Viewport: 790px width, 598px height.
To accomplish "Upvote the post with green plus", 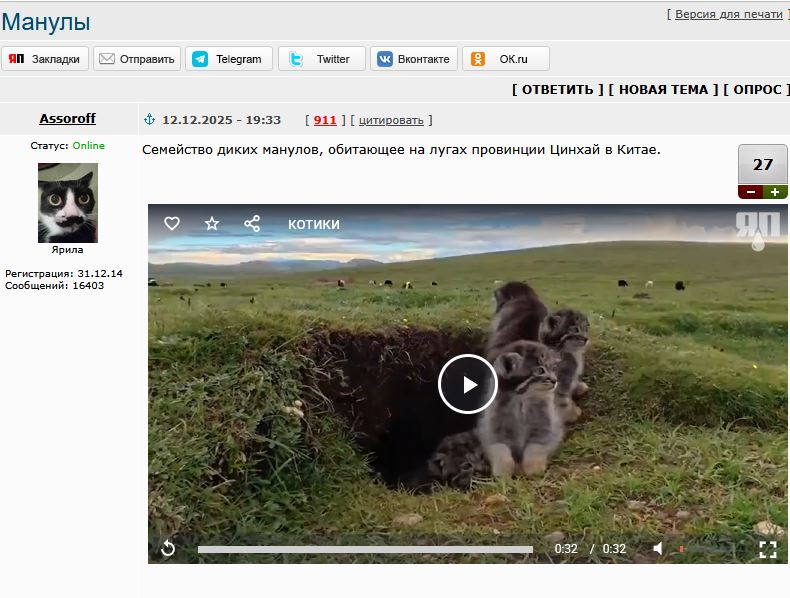I will (x=775, y=192).
